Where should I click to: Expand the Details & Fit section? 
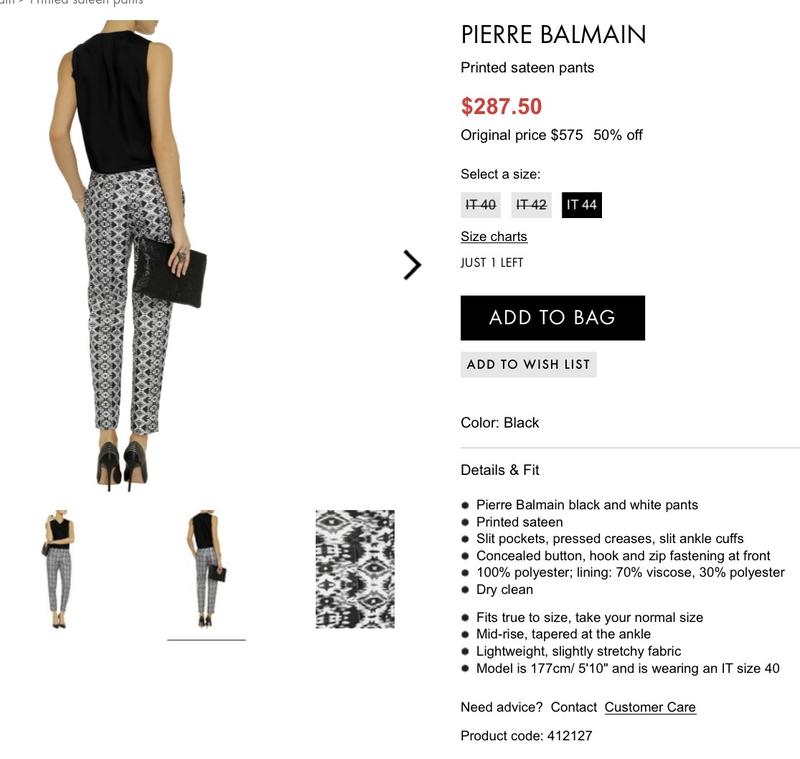[x=500, y=470]
